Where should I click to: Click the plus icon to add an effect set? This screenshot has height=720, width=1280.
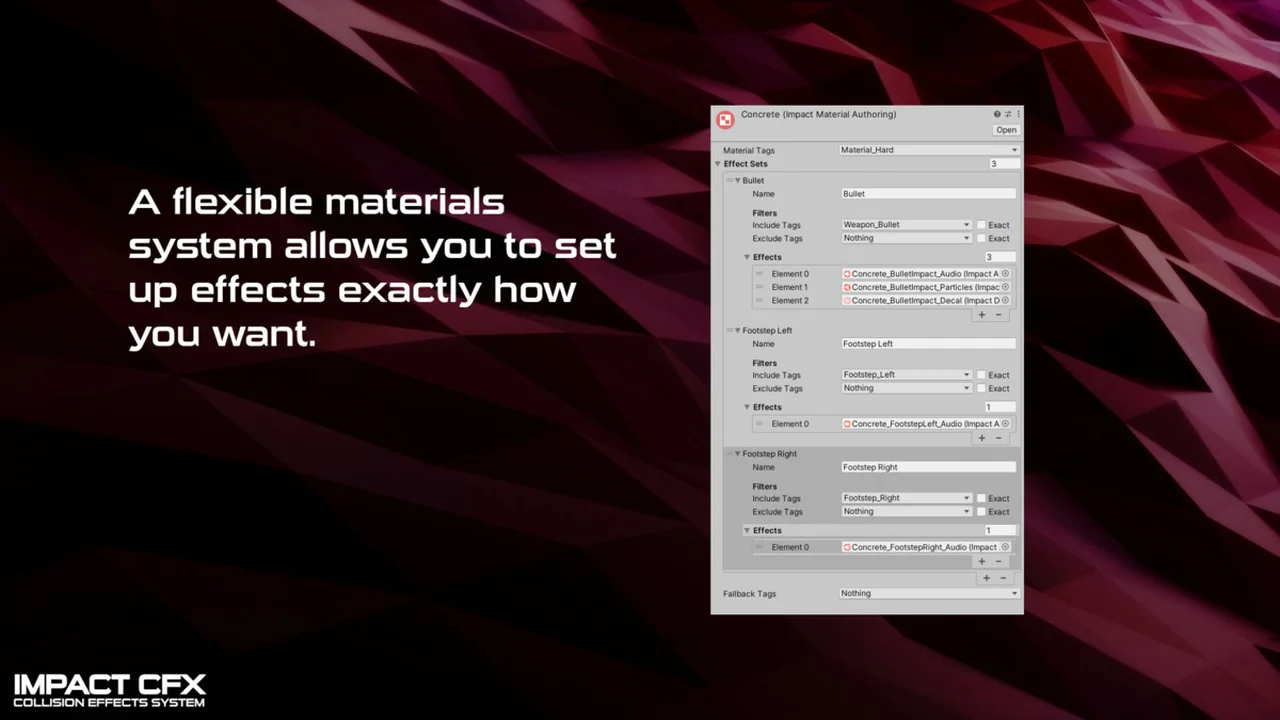(986, 578)
